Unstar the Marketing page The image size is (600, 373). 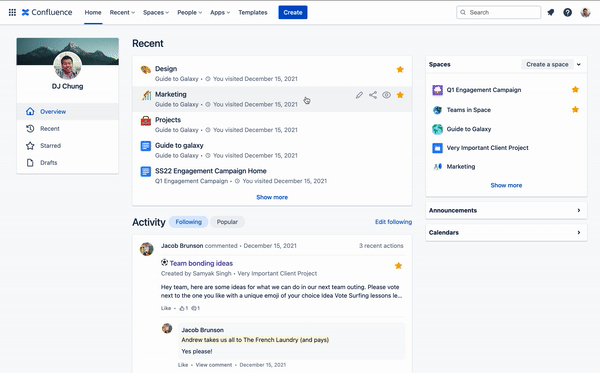pyautogui.click(x=400, y=95)
